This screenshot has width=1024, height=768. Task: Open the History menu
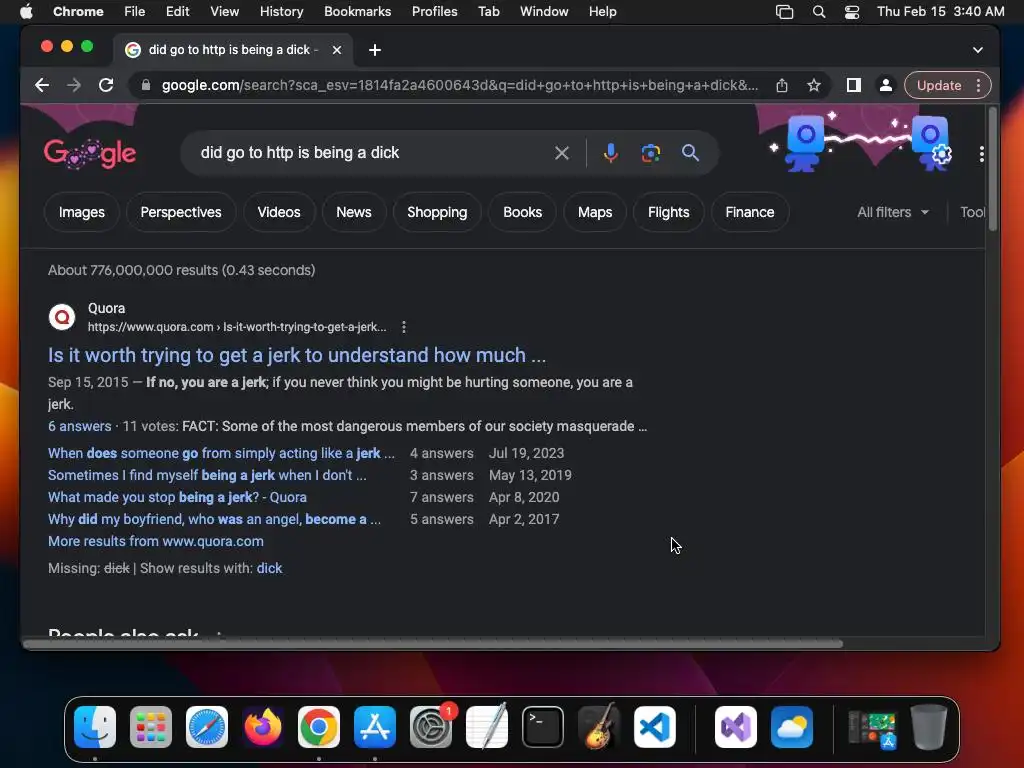click(x=281, y=12)
